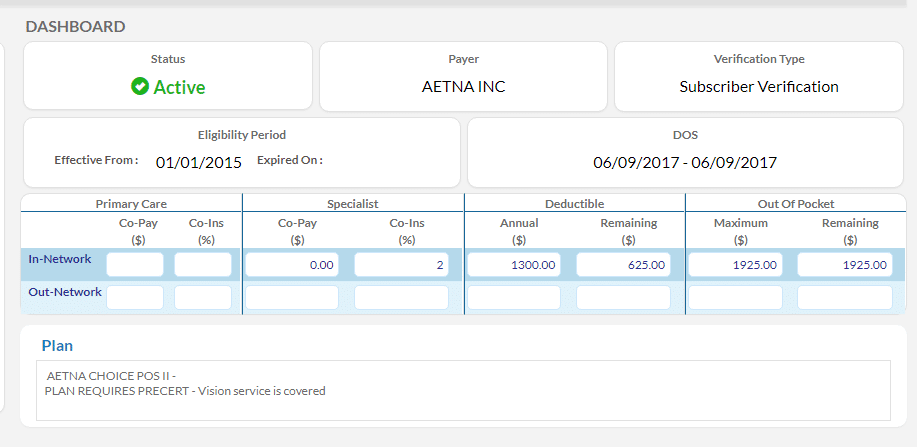Focus Out-Network Specialist Co-Pay field

292,297
